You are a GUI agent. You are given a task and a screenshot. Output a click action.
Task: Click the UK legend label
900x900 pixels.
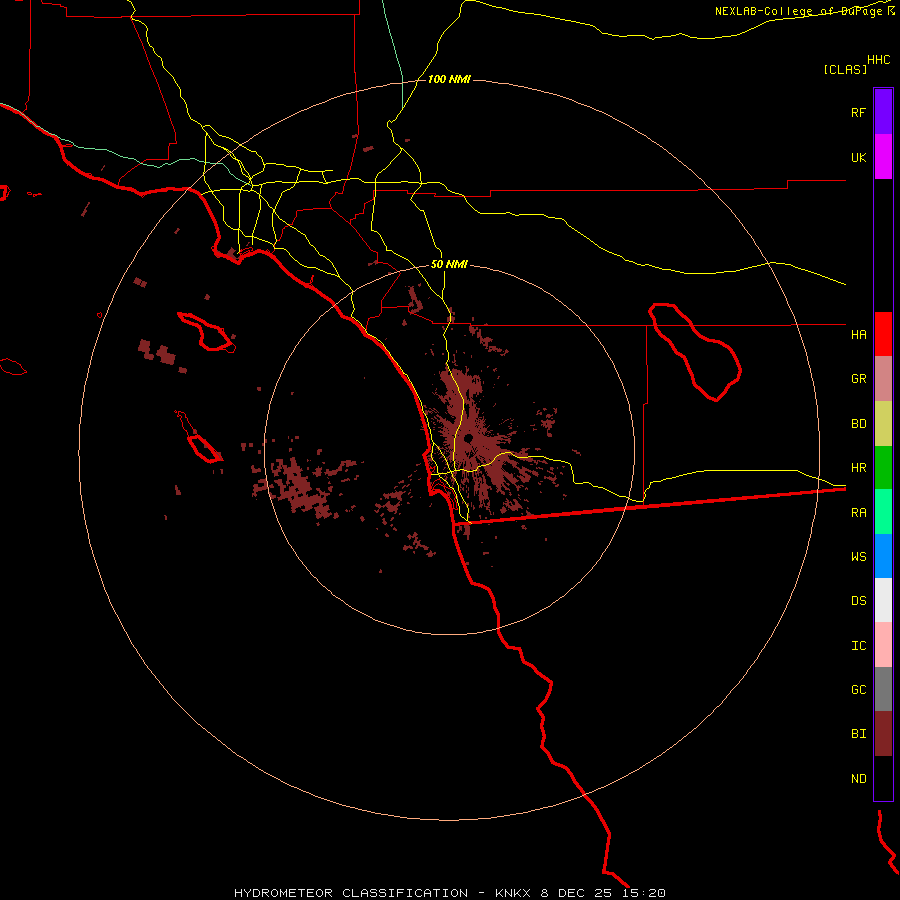click(x=858, y=157)
